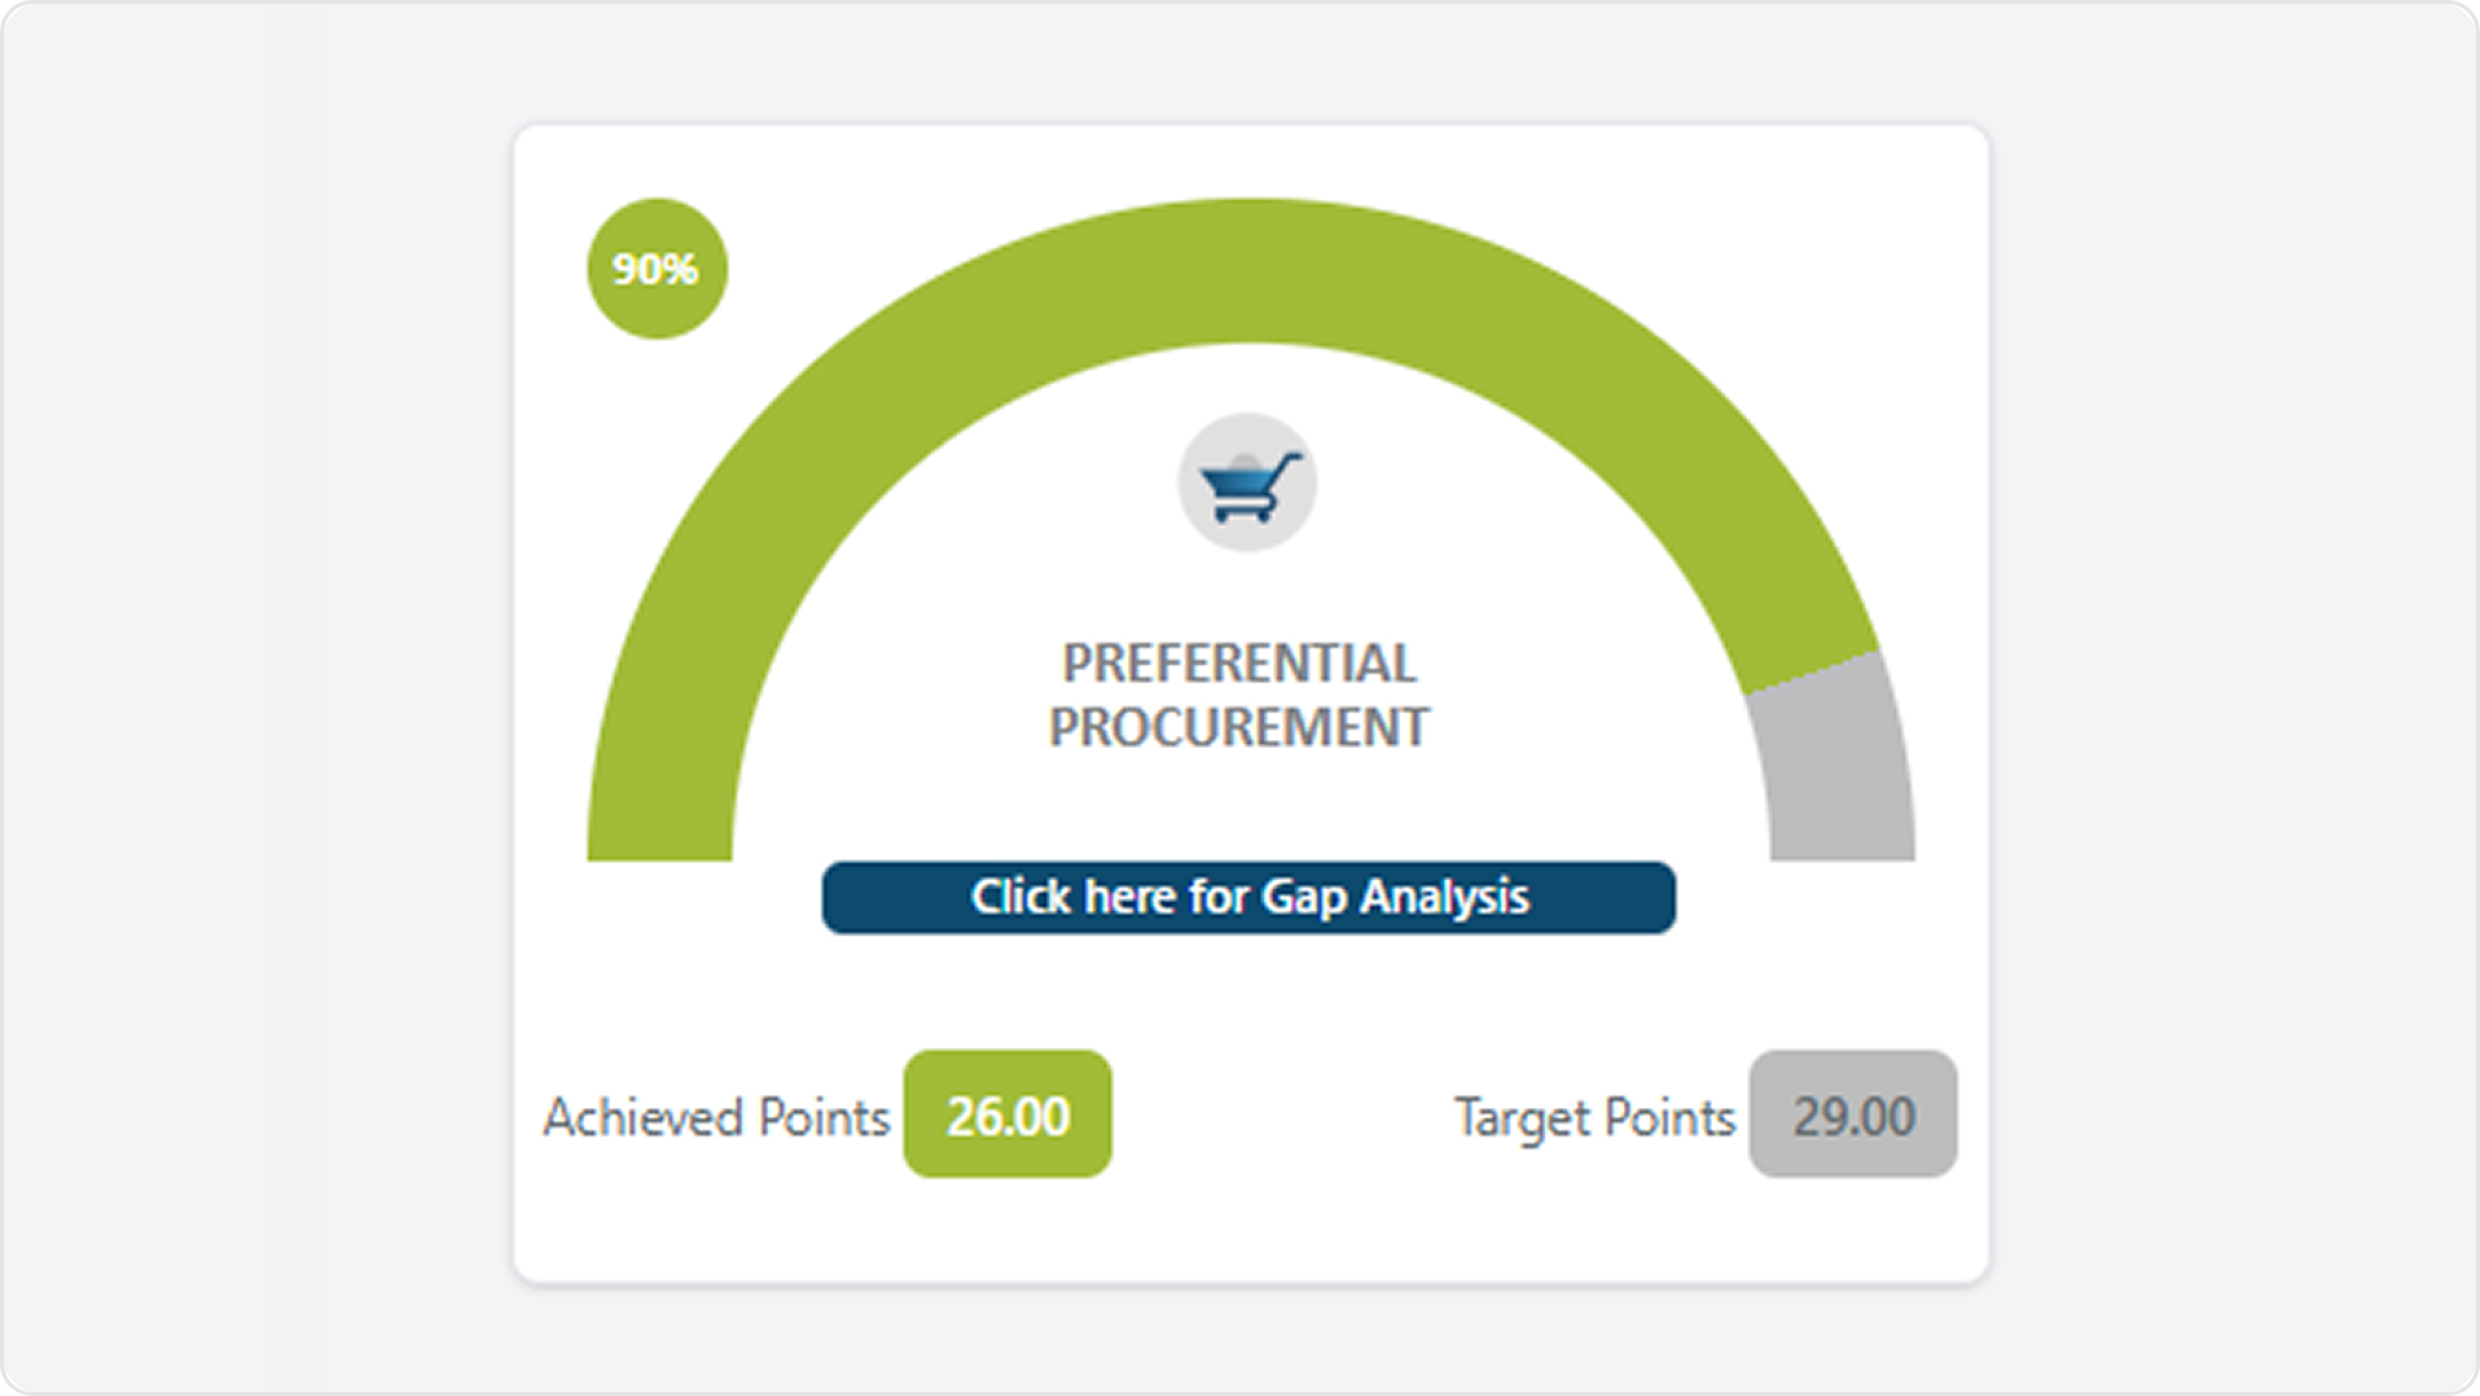The width and height of the screenshot is (2480, 1396).
Task: Click the Target Points label
Action: [x=1594, y=1117]
